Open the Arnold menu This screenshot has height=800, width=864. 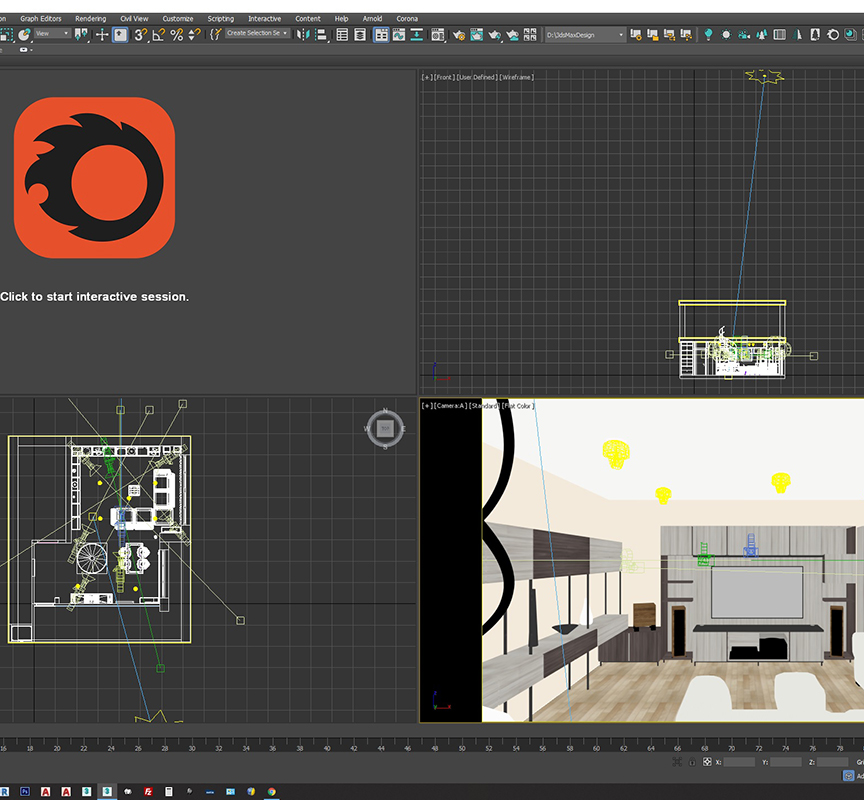point(372,18)
